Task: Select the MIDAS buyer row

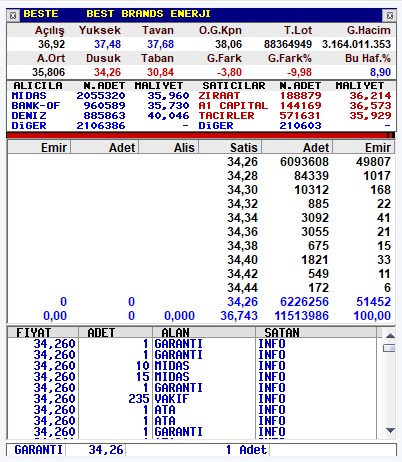Action: pyautogui.click(x=101, y=96)
